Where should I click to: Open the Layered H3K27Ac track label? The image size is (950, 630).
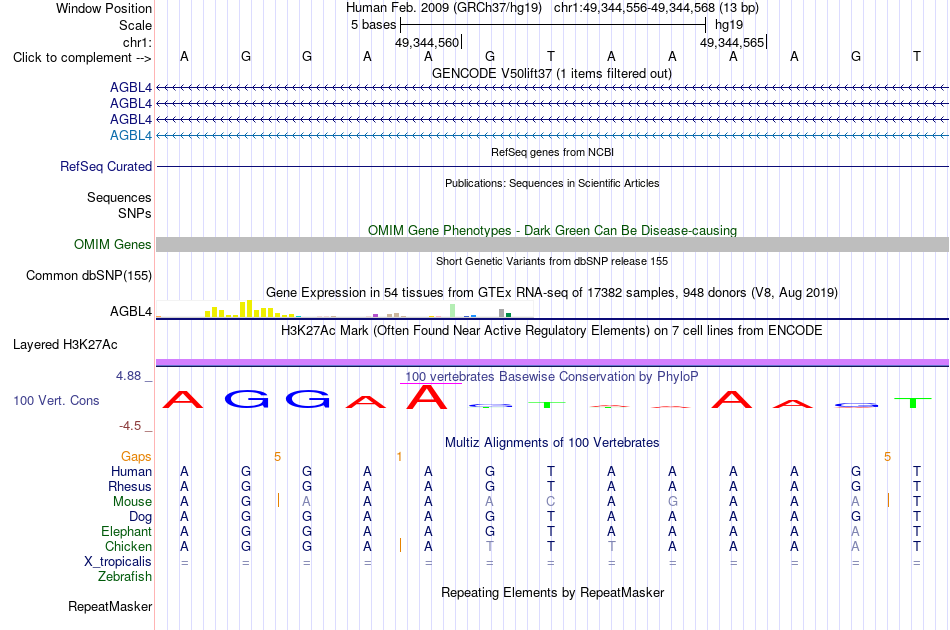coord(65,345)
